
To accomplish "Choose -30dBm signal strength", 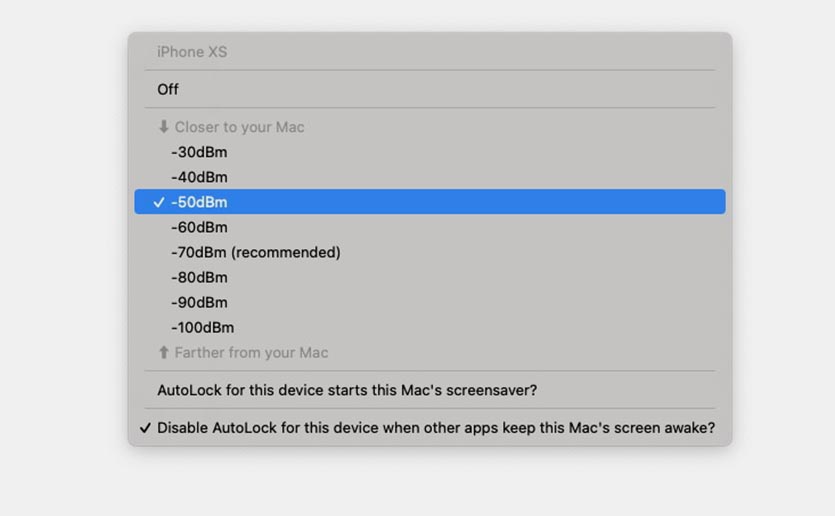I will coord(199,152).
